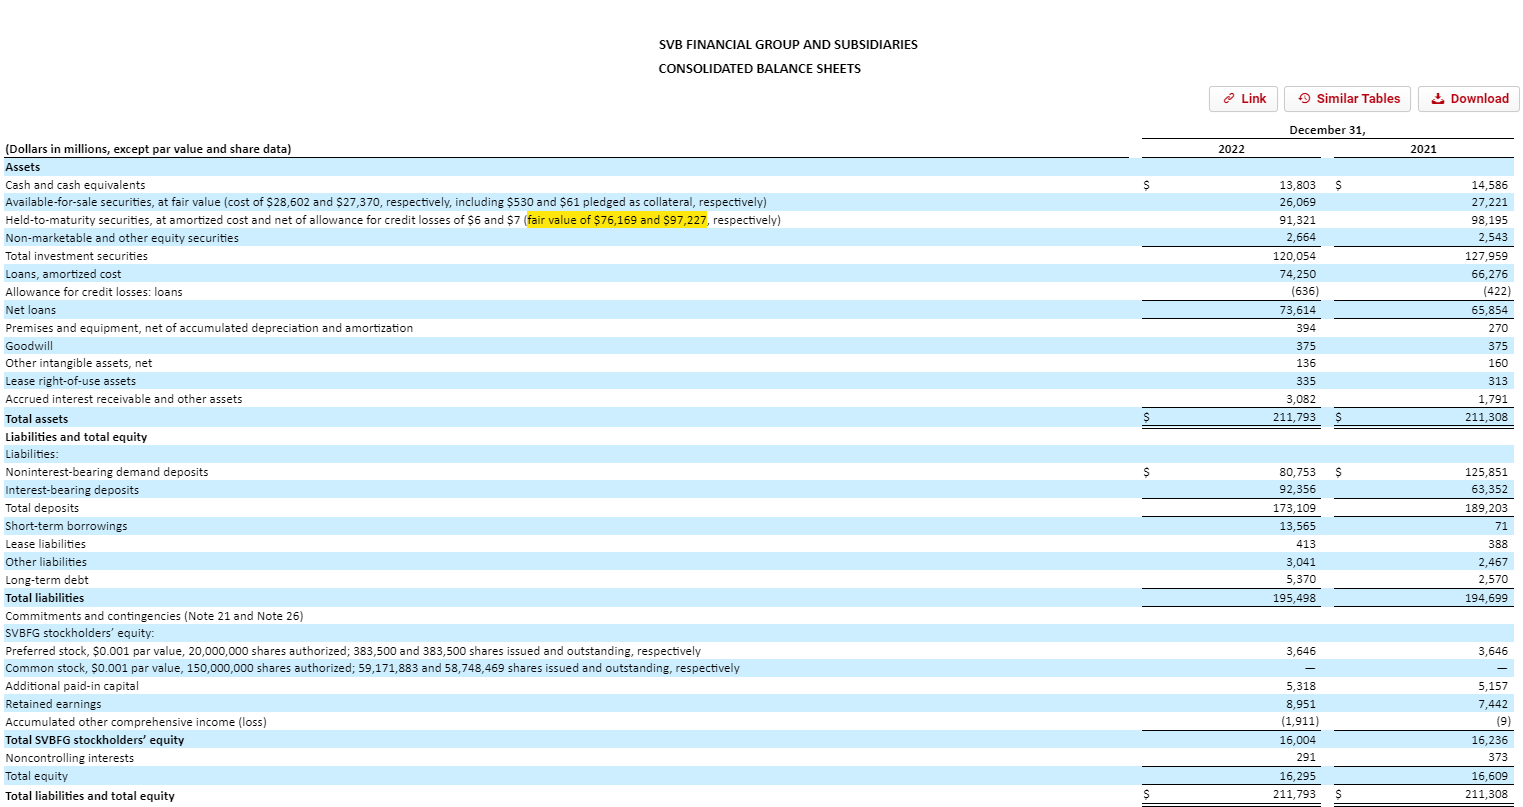Select retained earnings 8,951

click(x=1300, y=704)
